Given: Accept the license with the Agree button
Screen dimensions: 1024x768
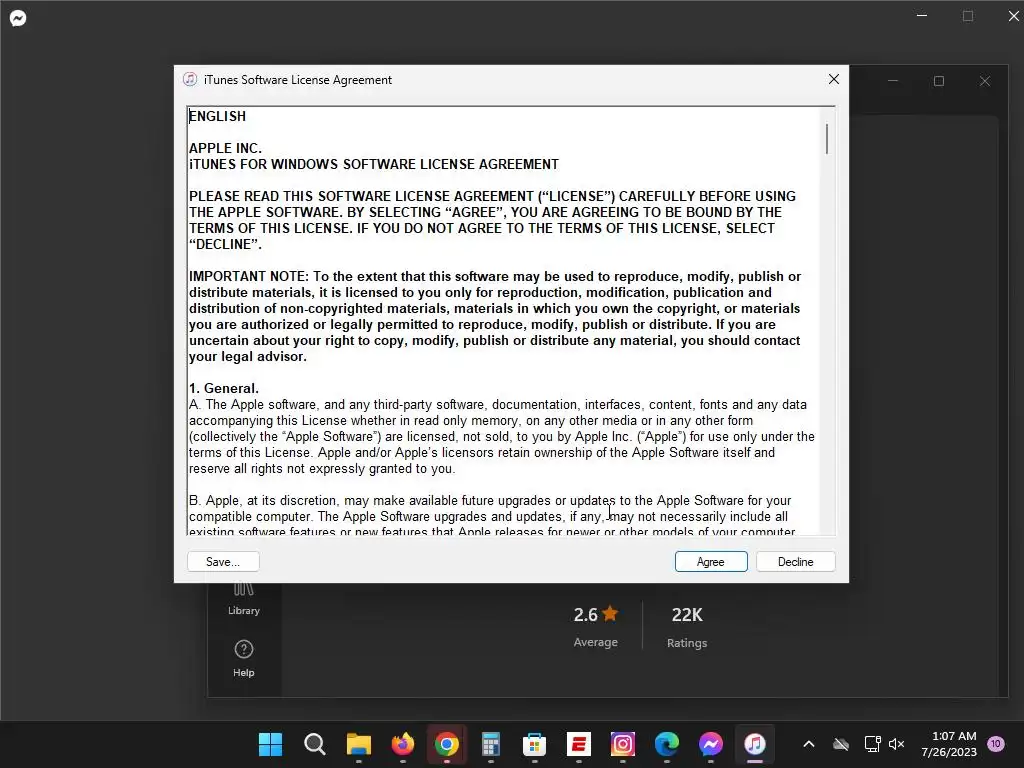Looking at the screenshot, I should [x=711, y=562].
